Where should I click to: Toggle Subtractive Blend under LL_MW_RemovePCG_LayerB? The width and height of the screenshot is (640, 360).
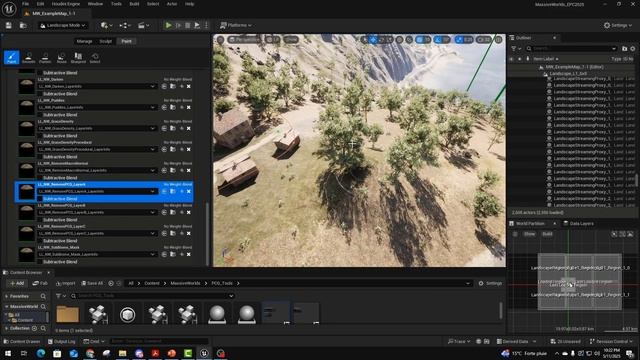(40, 220)
